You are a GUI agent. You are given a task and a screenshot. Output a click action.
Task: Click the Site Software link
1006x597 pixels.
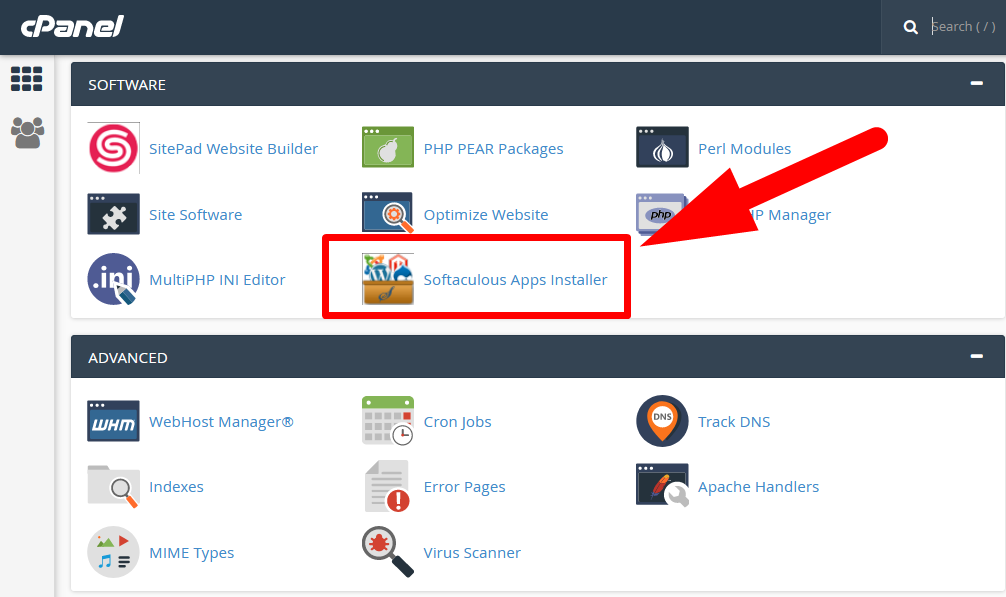[x=196, y=215]
